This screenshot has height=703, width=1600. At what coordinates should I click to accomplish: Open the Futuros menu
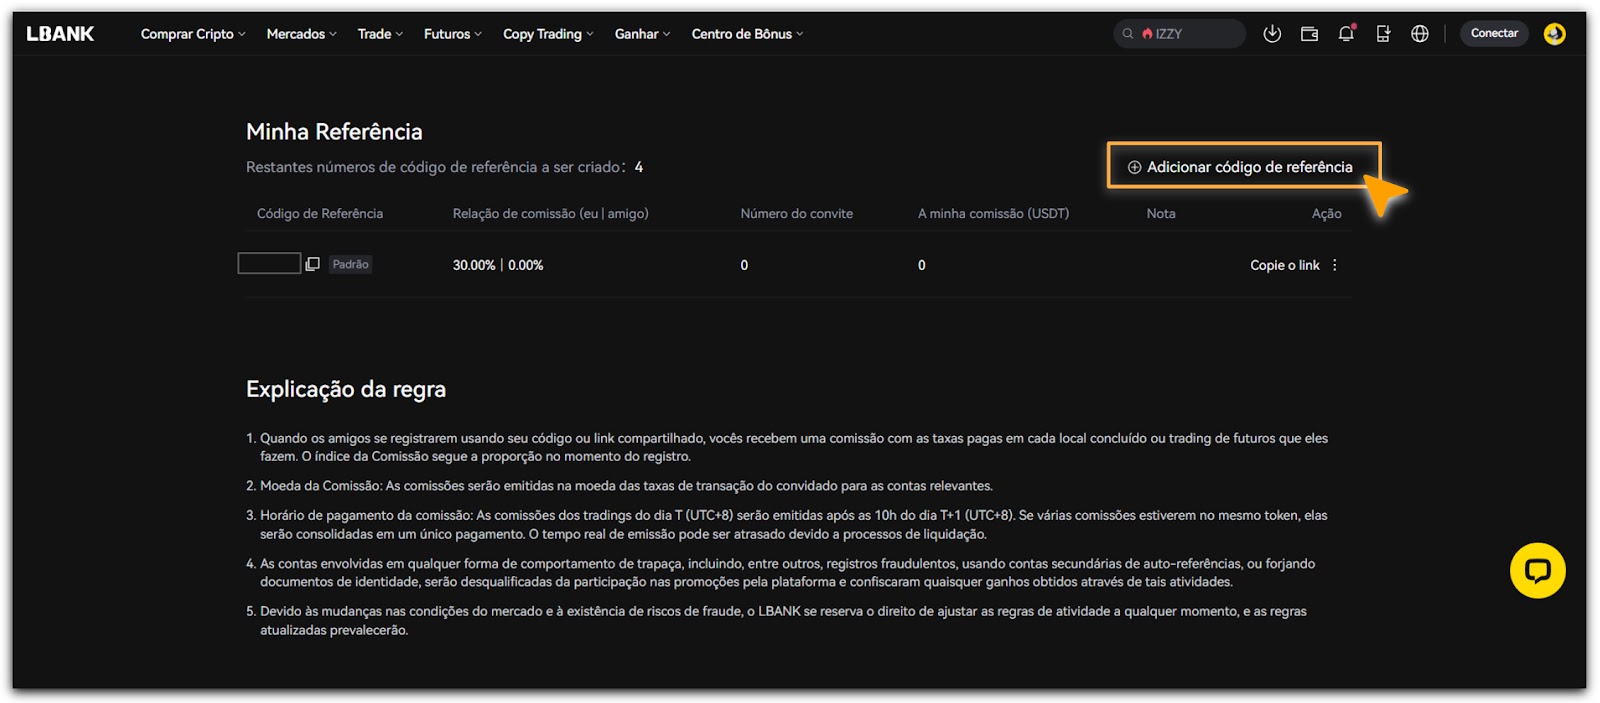point(452,34)
